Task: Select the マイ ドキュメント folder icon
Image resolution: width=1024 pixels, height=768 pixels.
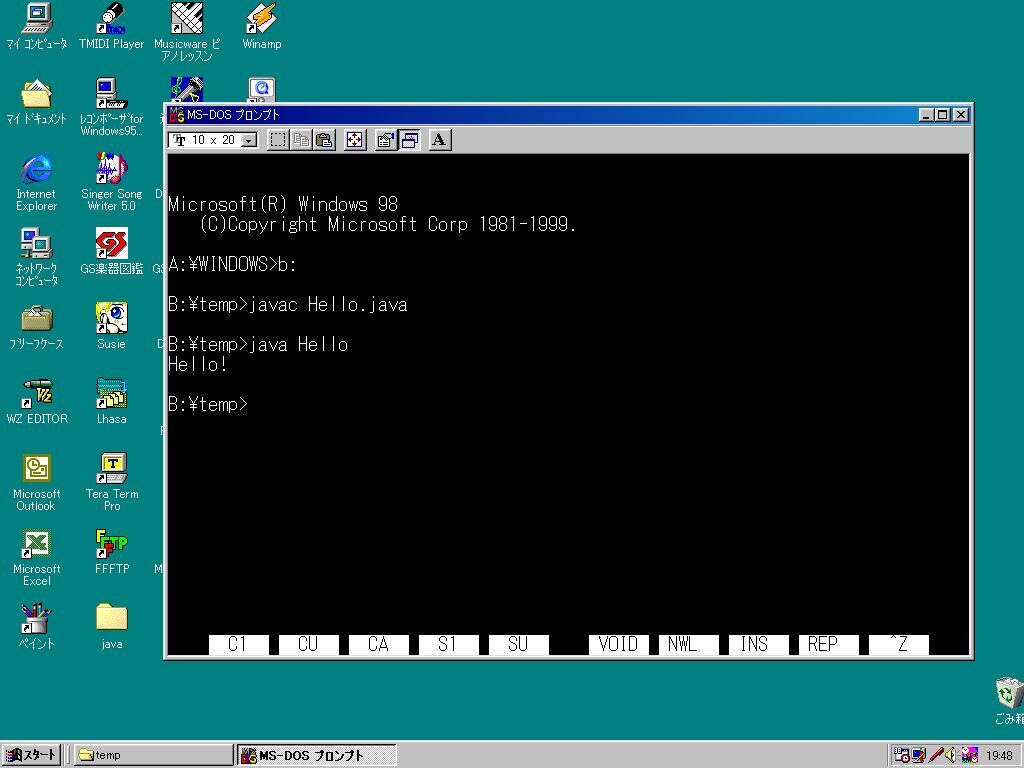Action: click(37, 102)
